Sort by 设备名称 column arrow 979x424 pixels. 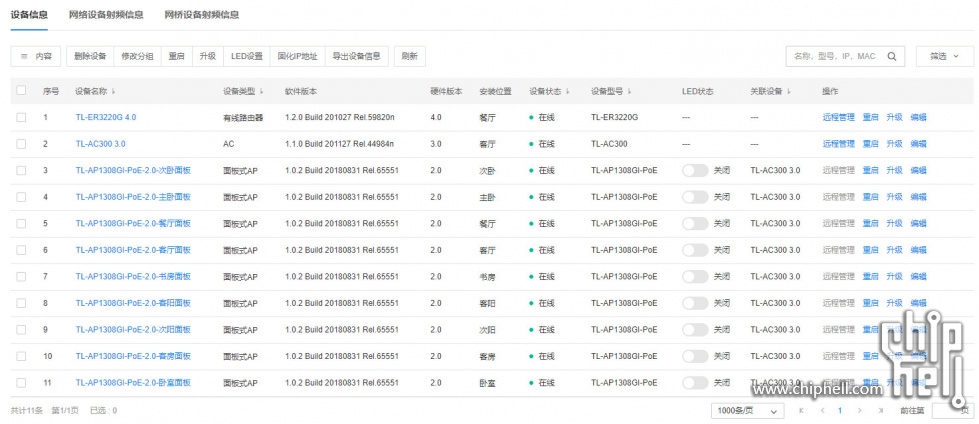pyautogui.click(x=113, y=91)
